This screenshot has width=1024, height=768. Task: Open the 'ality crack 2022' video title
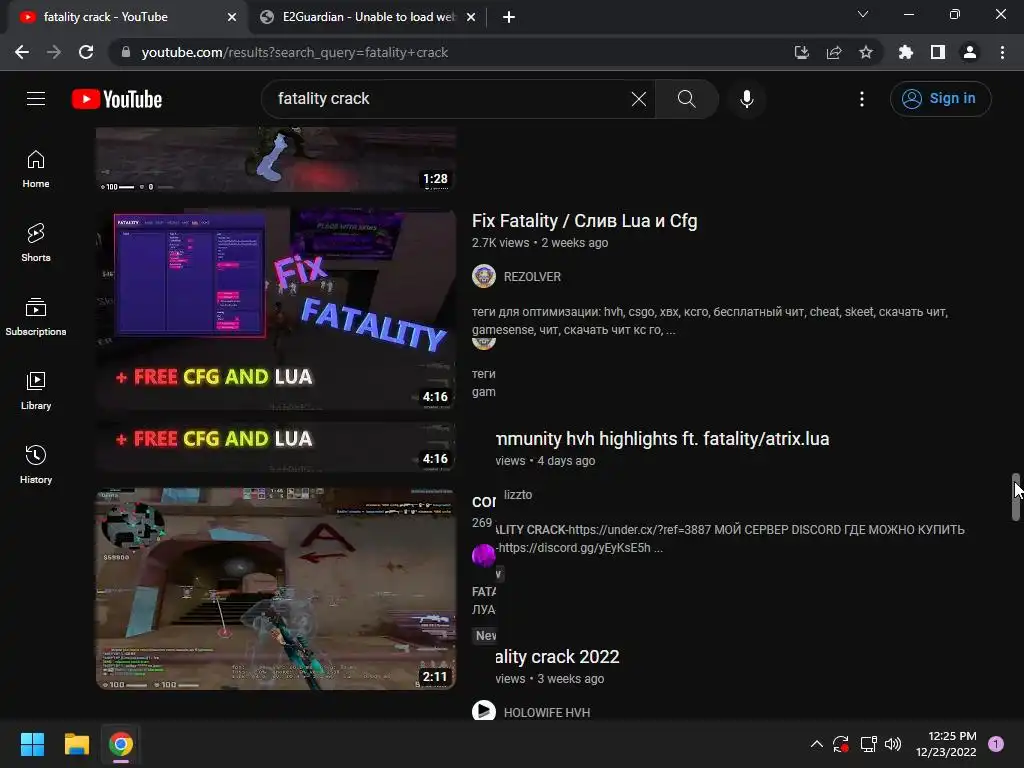(x=557, y=656)
